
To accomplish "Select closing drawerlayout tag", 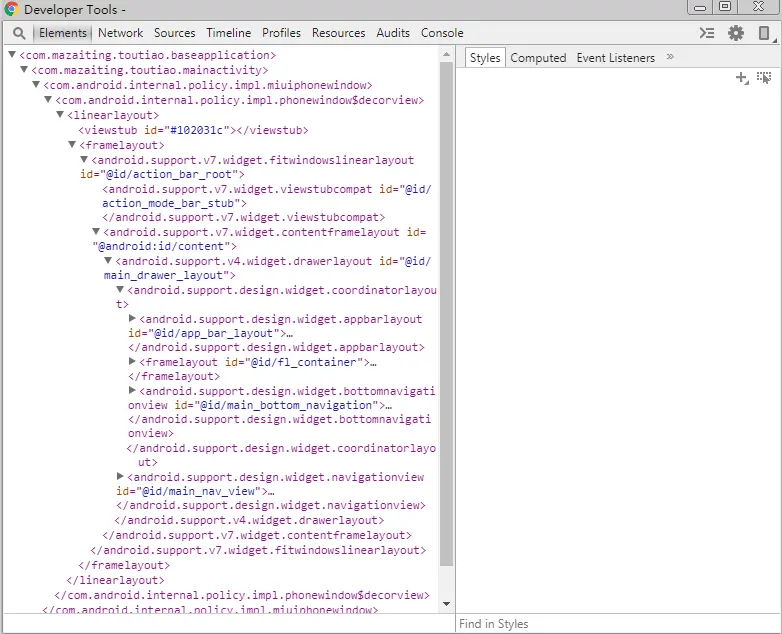I will click(249, 520).
